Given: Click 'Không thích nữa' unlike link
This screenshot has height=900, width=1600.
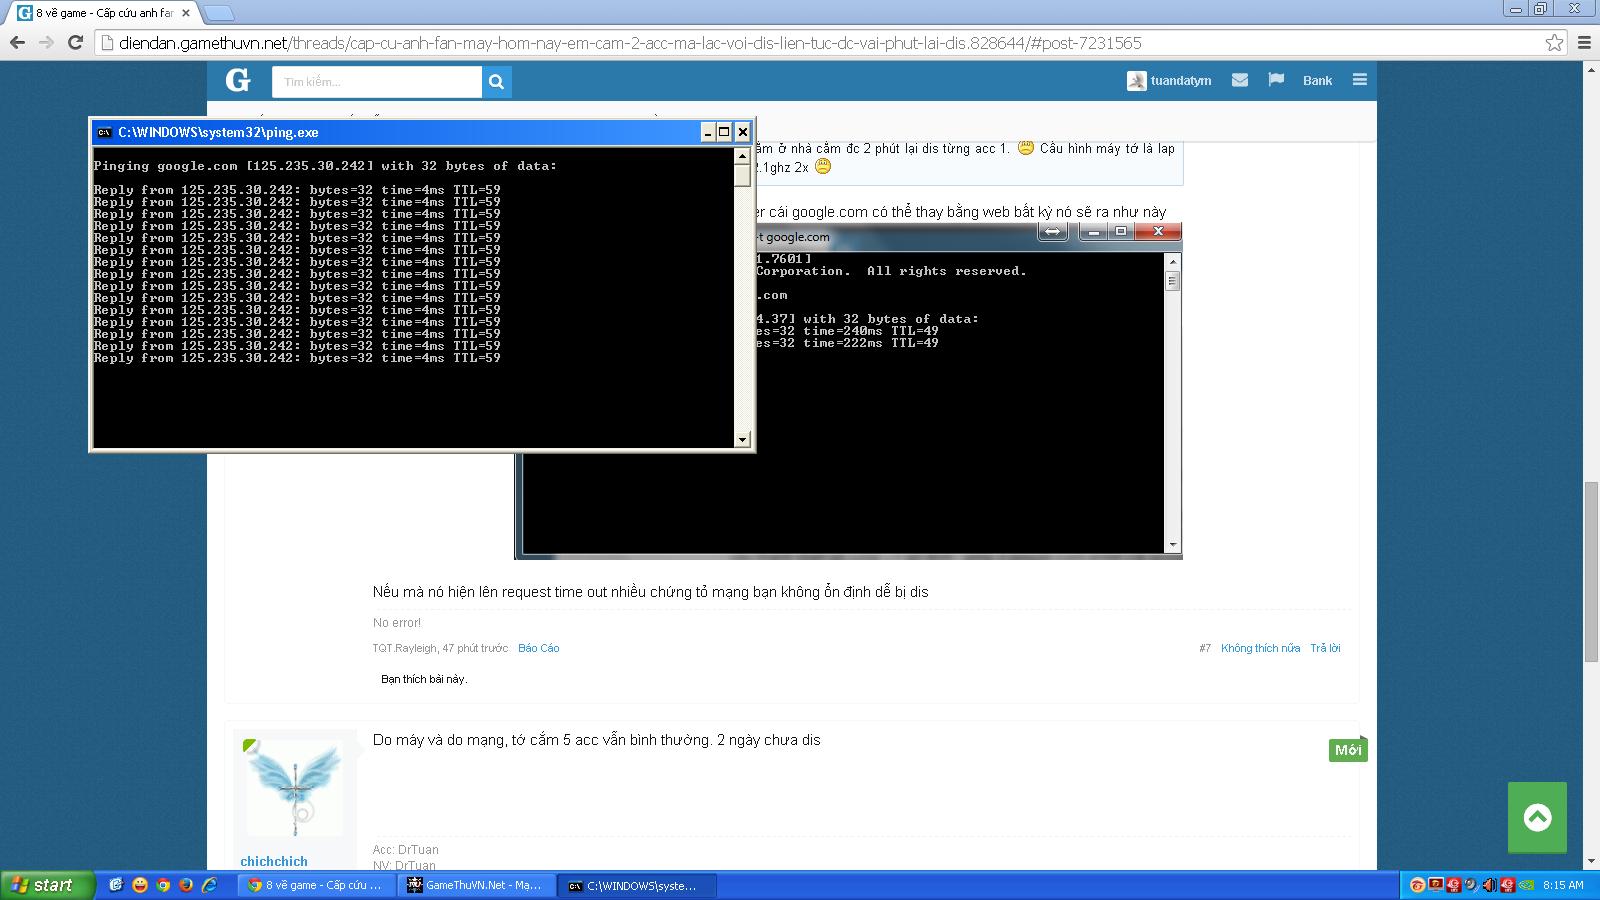Looking at the screenshot, I should (x=1260, y=648).
